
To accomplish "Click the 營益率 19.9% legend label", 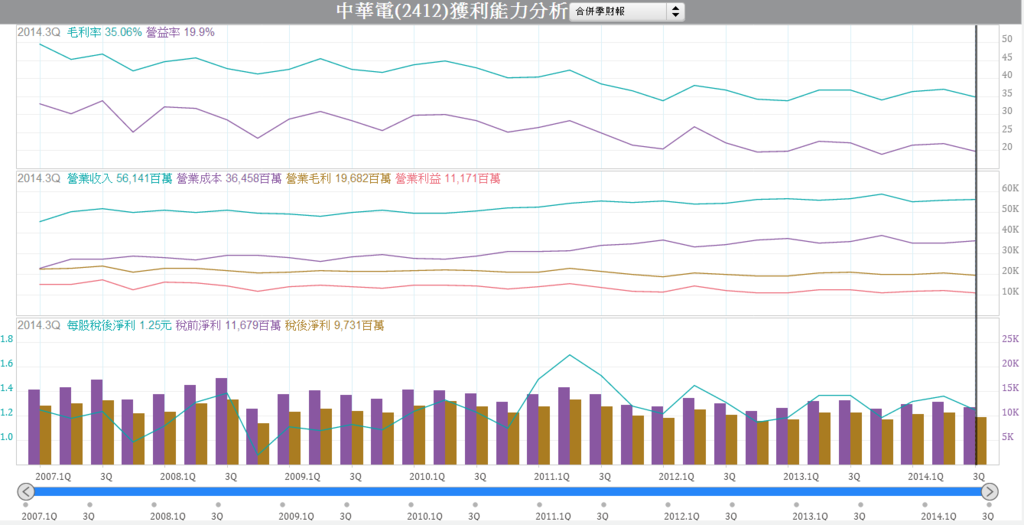I will [x=181, y=32].
